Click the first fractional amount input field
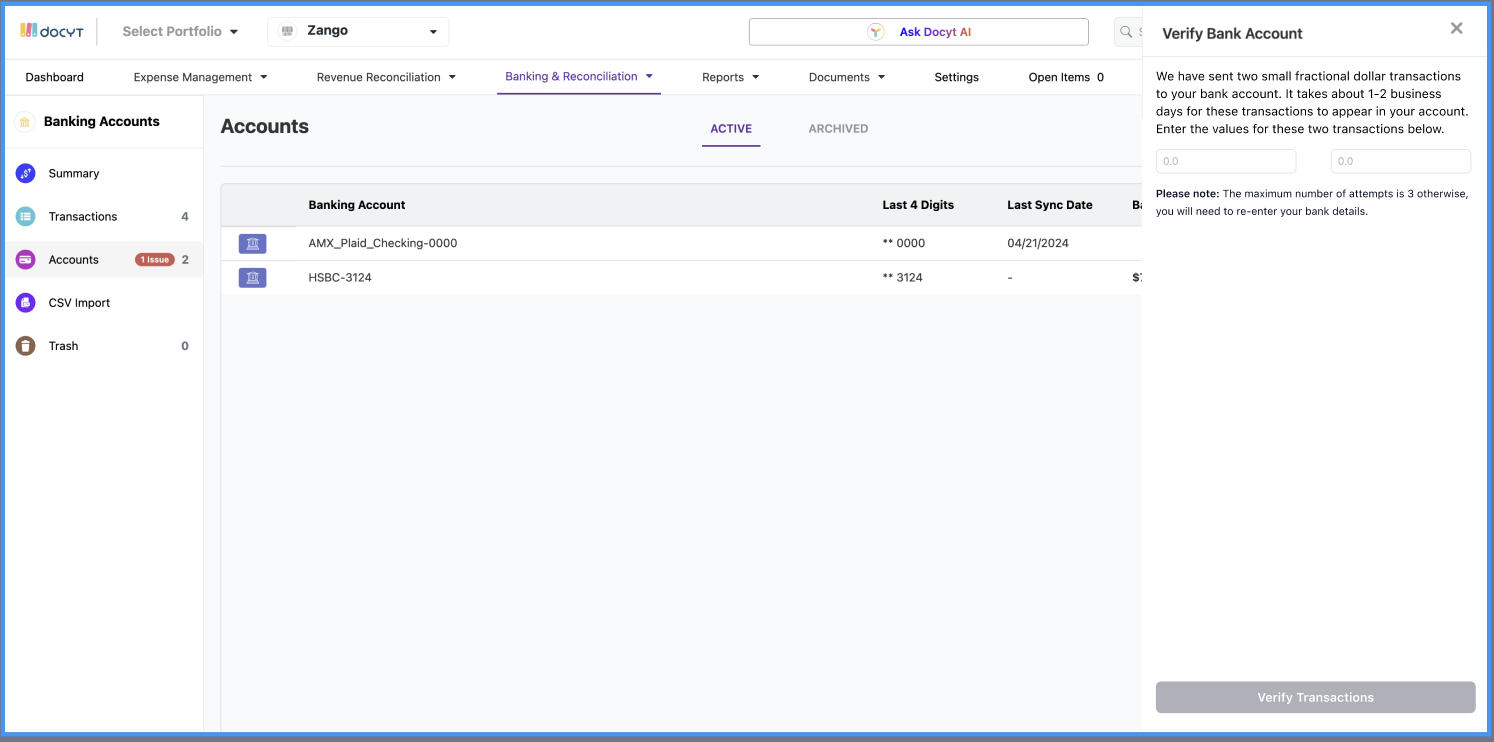Screen dimensions: 1494x742 coord(1226,161)
